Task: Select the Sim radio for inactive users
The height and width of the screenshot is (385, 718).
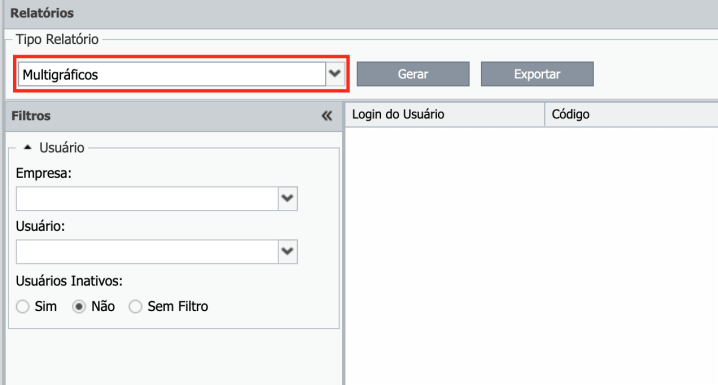Action: point(22,306)
